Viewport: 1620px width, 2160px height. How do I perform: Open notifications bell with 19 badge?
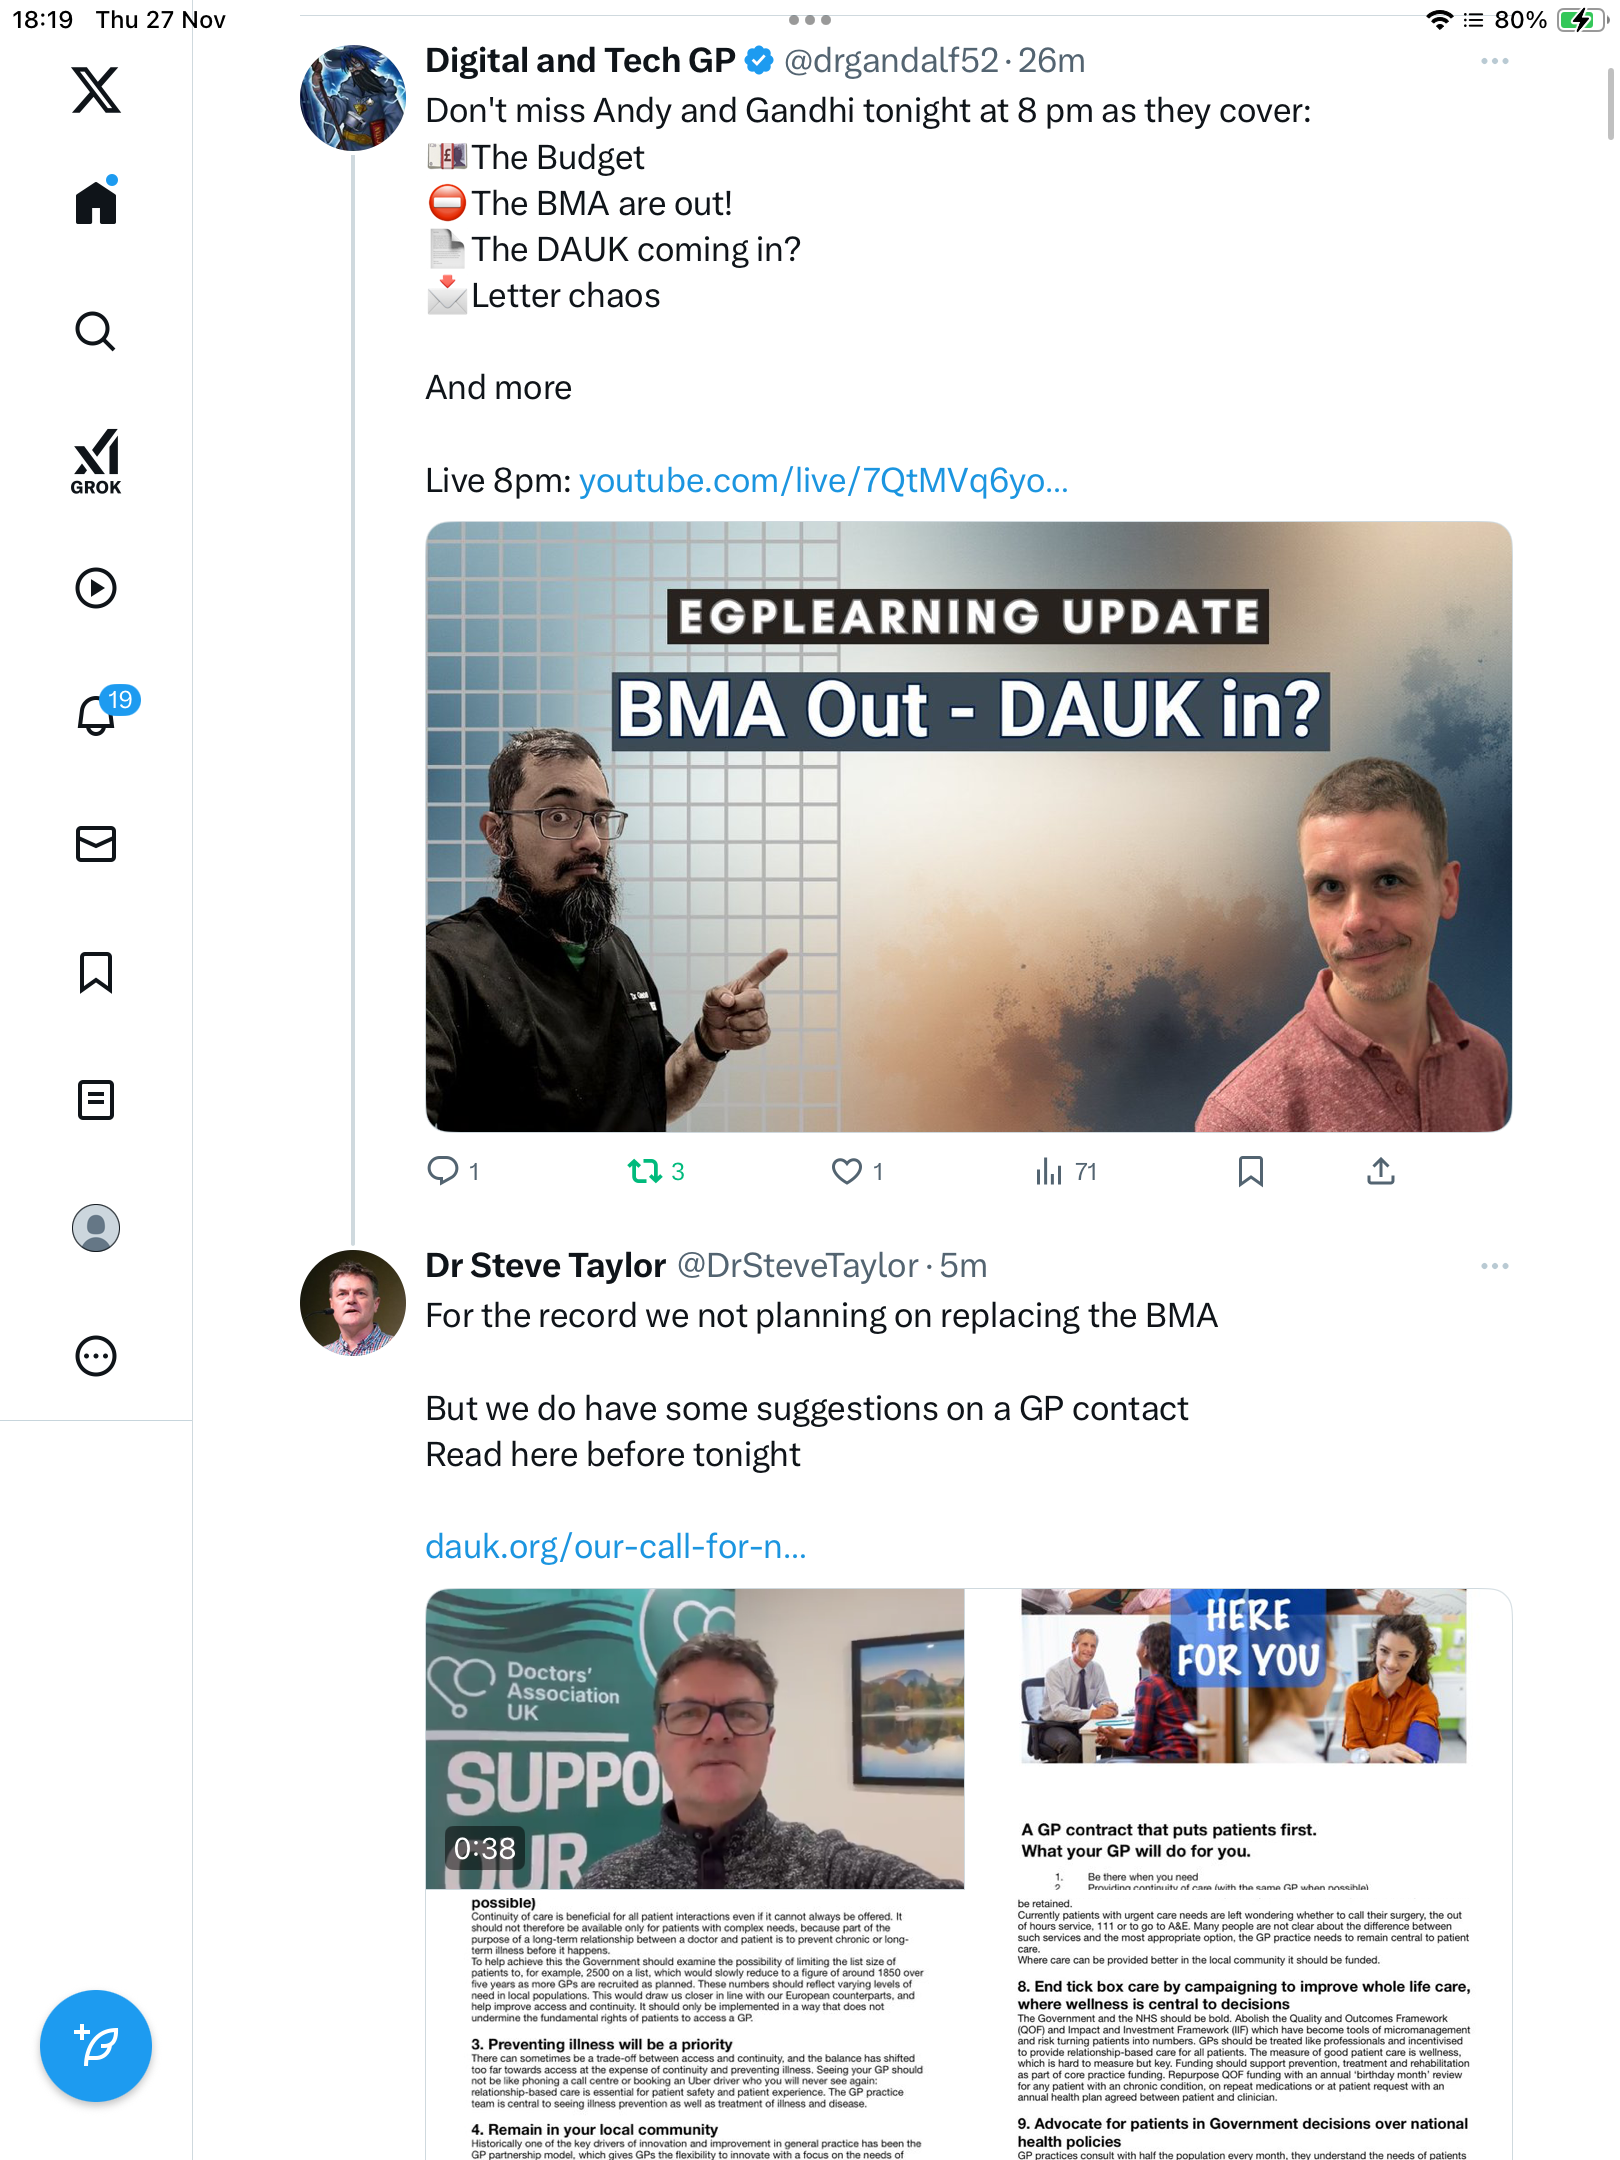97,715
